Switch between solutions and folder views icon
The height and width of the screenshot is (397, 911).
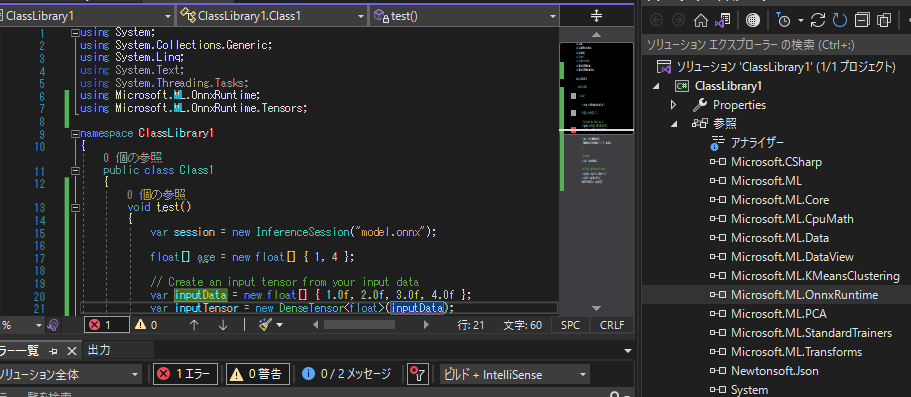click(x=723, y=20)
